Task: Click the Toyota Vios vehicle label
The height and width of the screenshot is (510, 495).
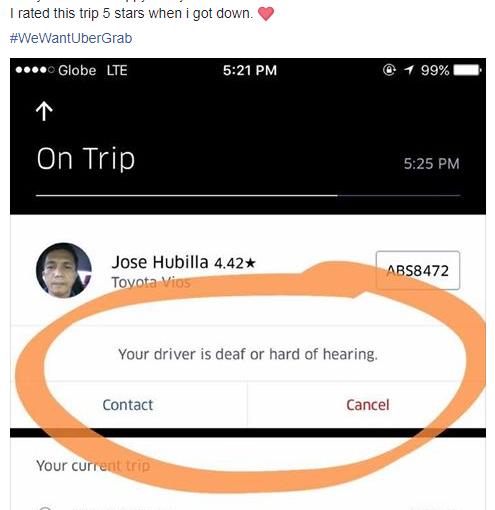Action: click(x=151, y=283)
